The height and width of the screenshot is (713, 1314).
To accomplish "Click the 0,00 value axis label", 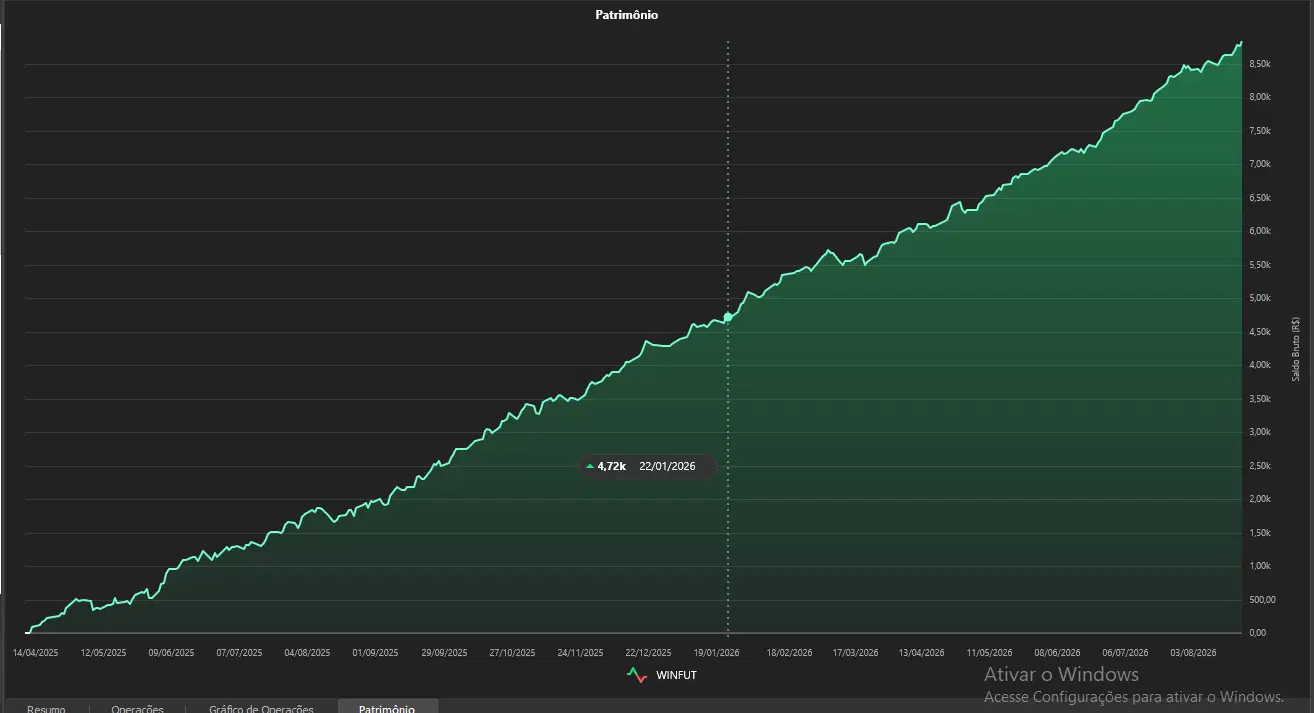I will pos(1258,633).
